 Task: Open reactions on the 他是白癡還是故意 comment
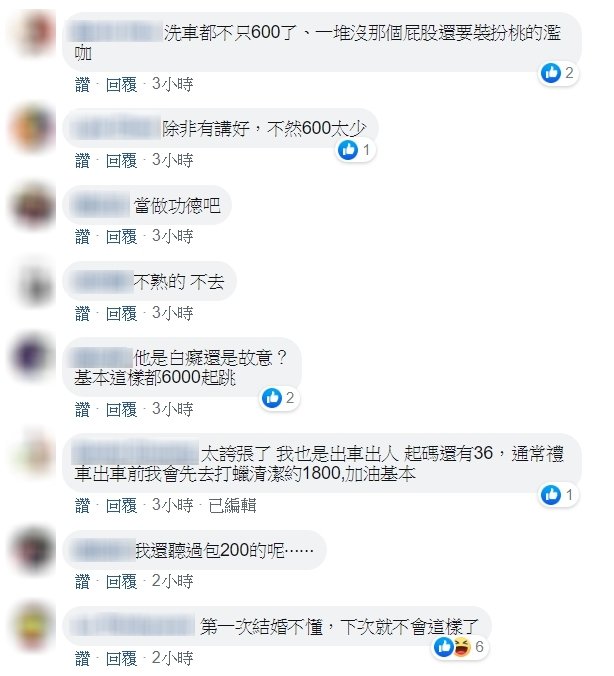click(280, 397)
